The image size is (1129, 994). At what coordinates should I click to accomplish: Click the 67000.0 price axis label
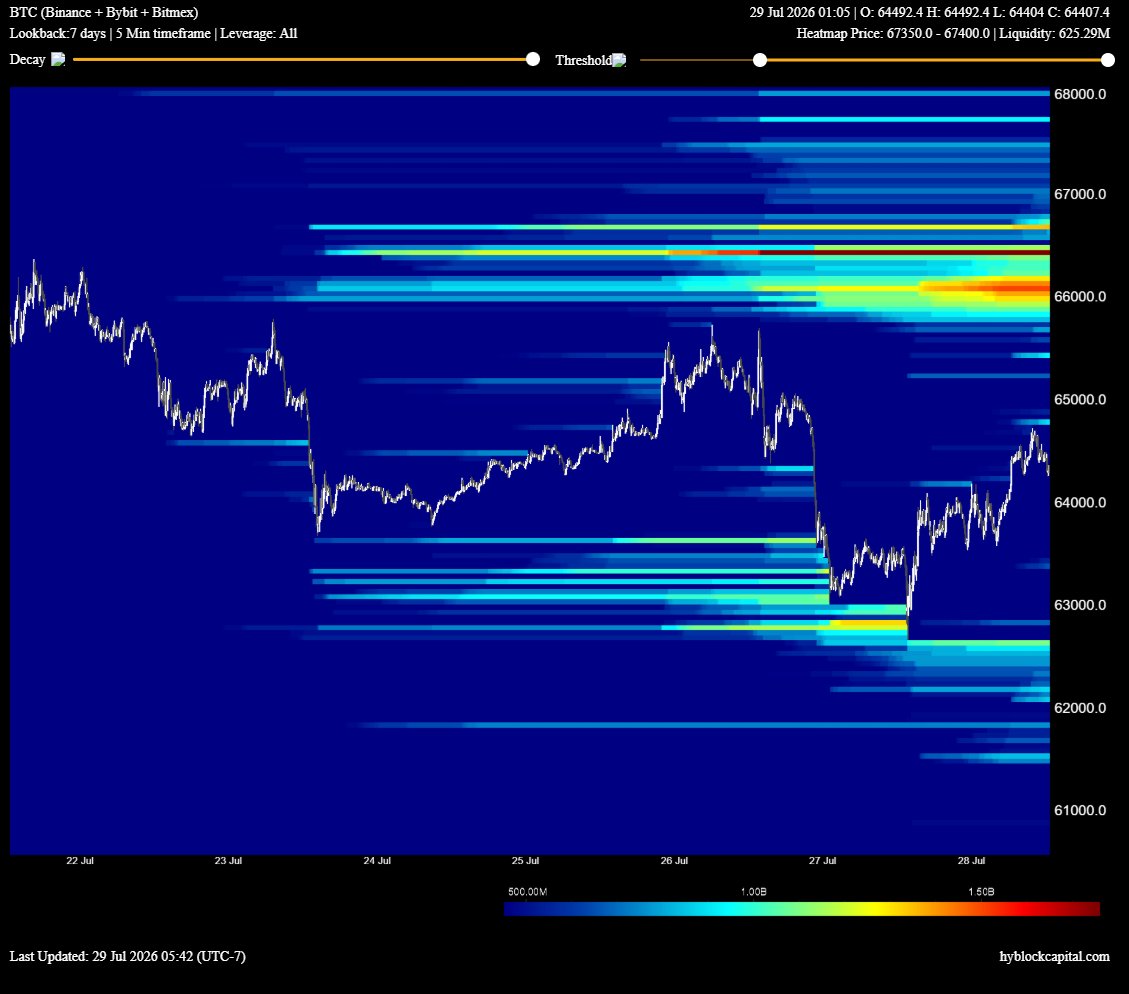(1080, 194)
